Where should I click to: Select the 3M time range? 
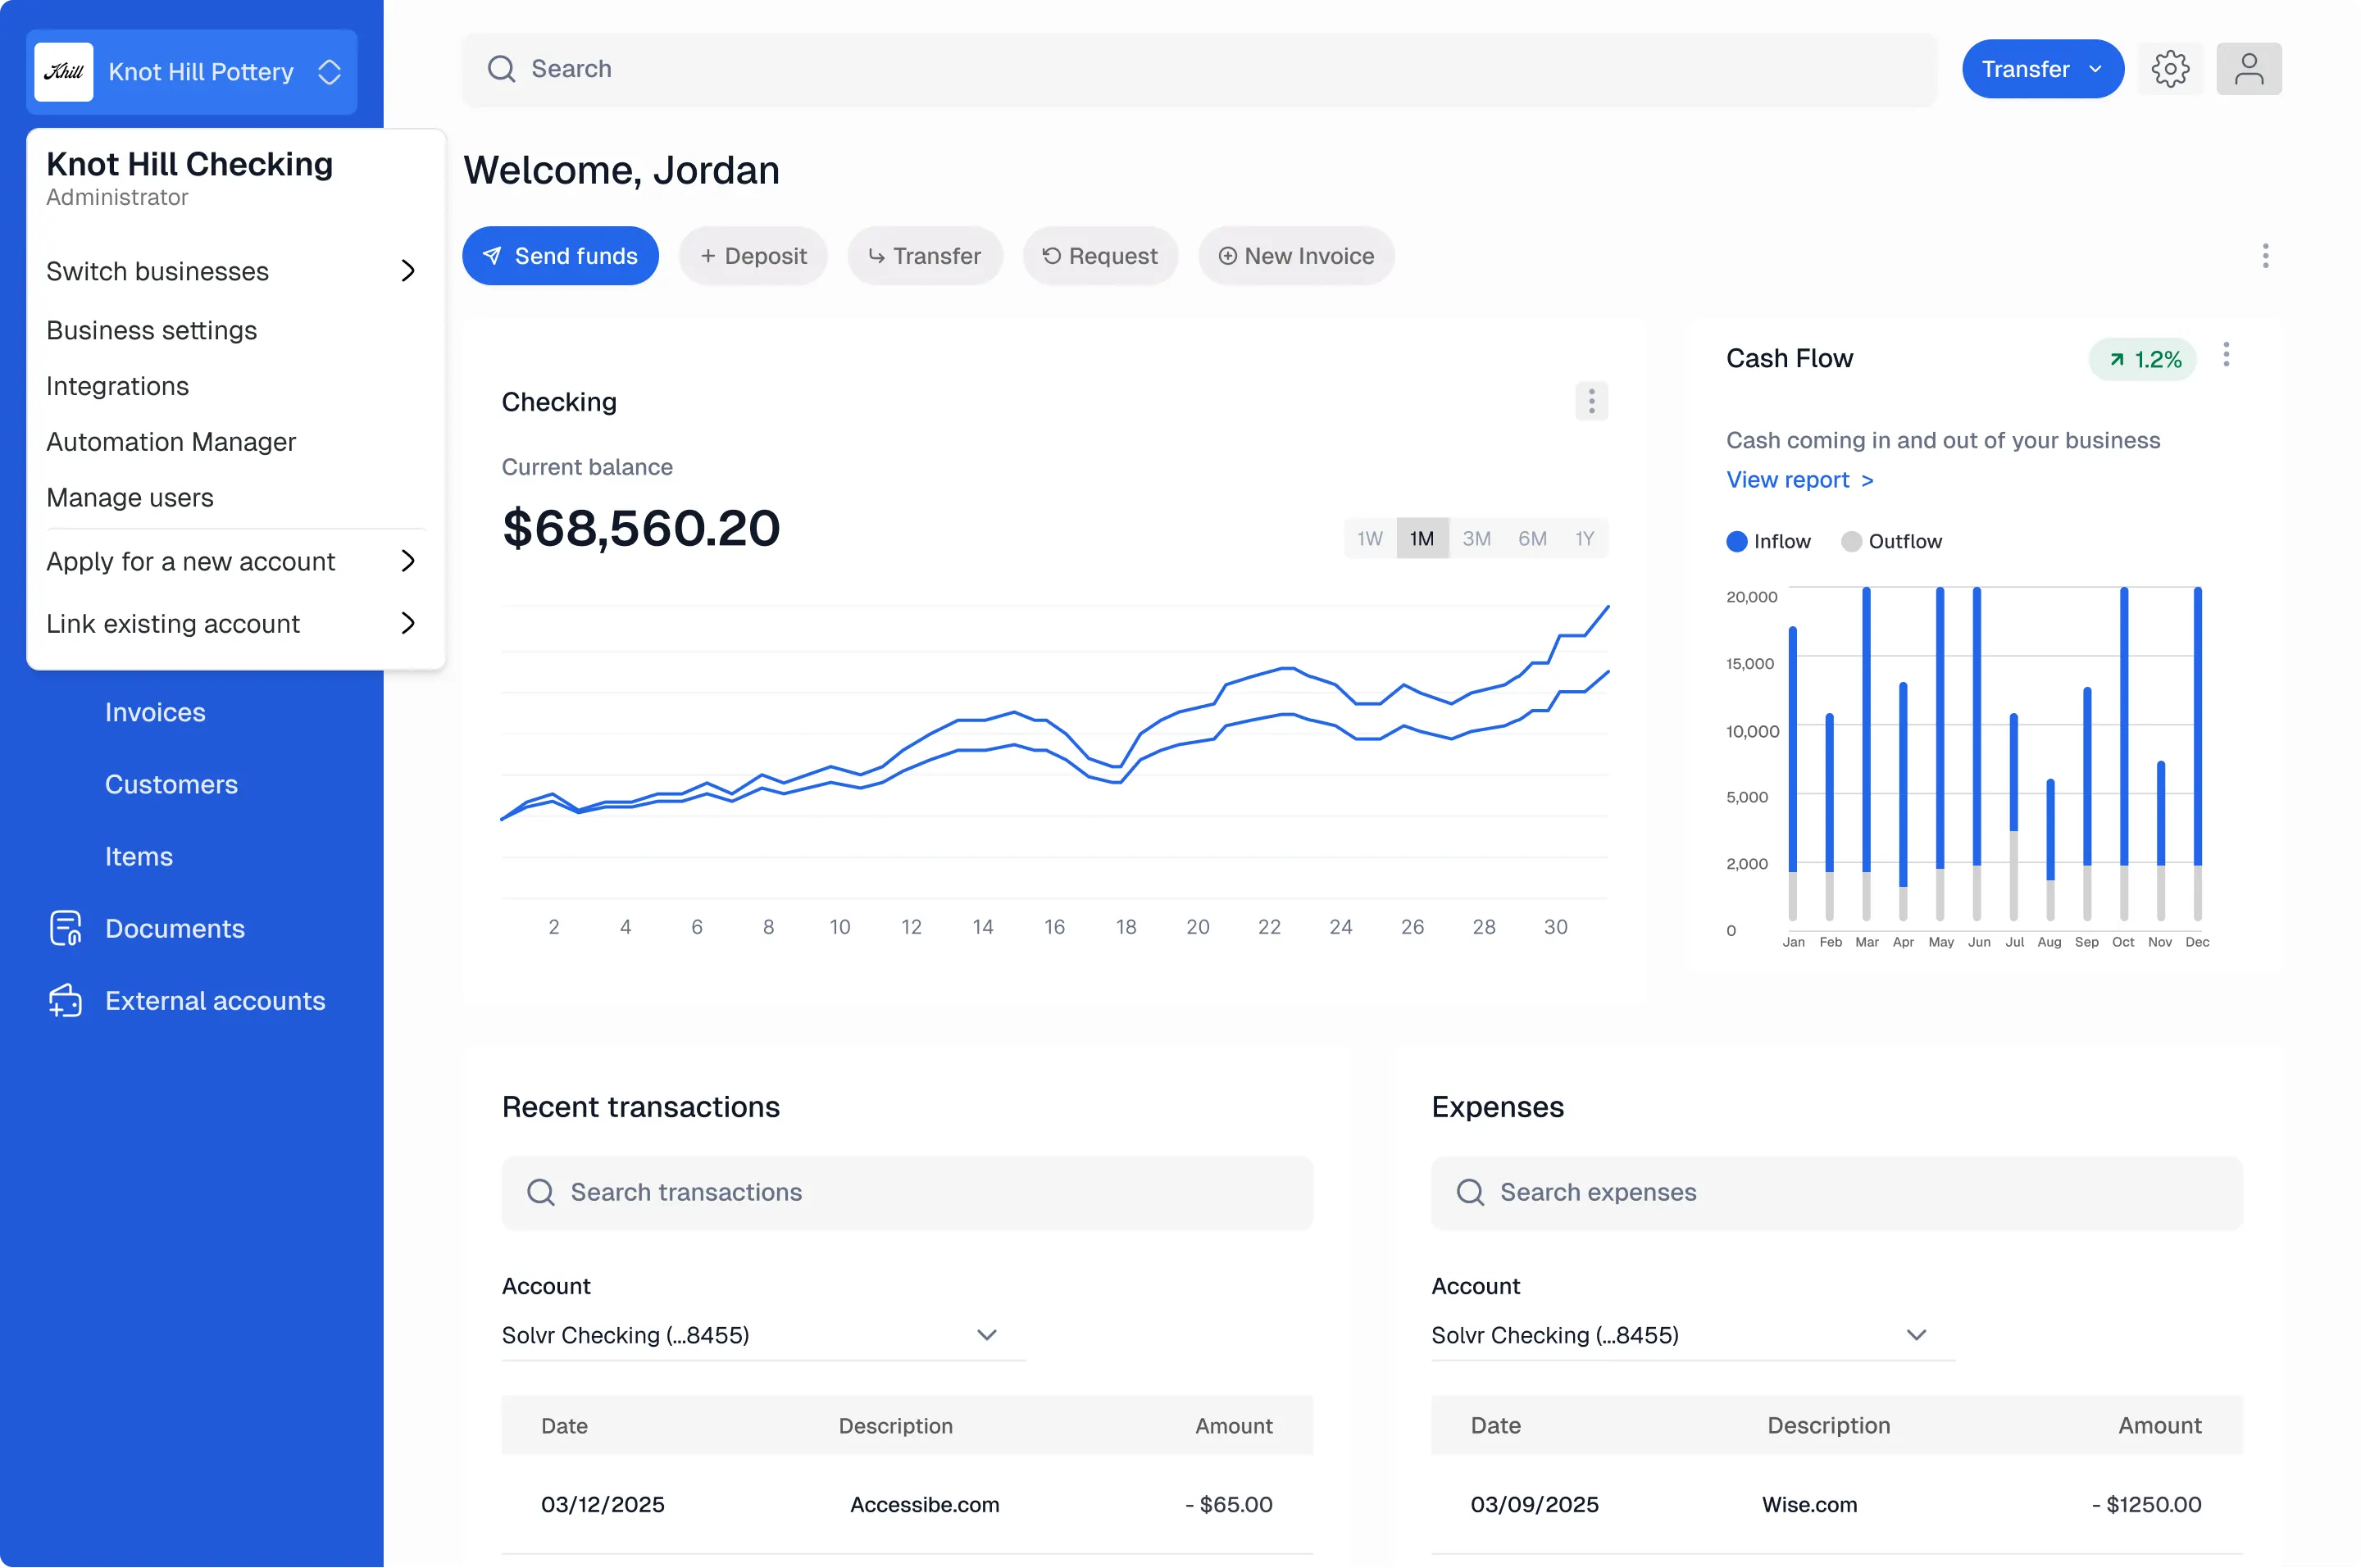(1476, 538)
